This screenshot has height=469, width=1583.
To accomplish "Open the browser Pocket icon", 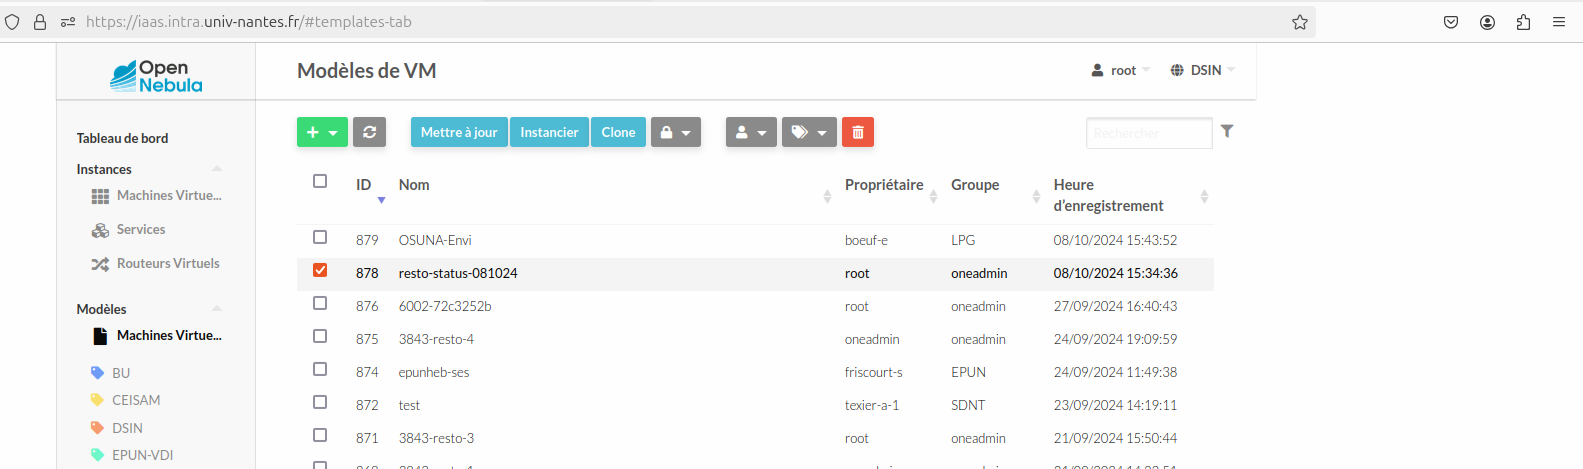I will click(1451, 22).
